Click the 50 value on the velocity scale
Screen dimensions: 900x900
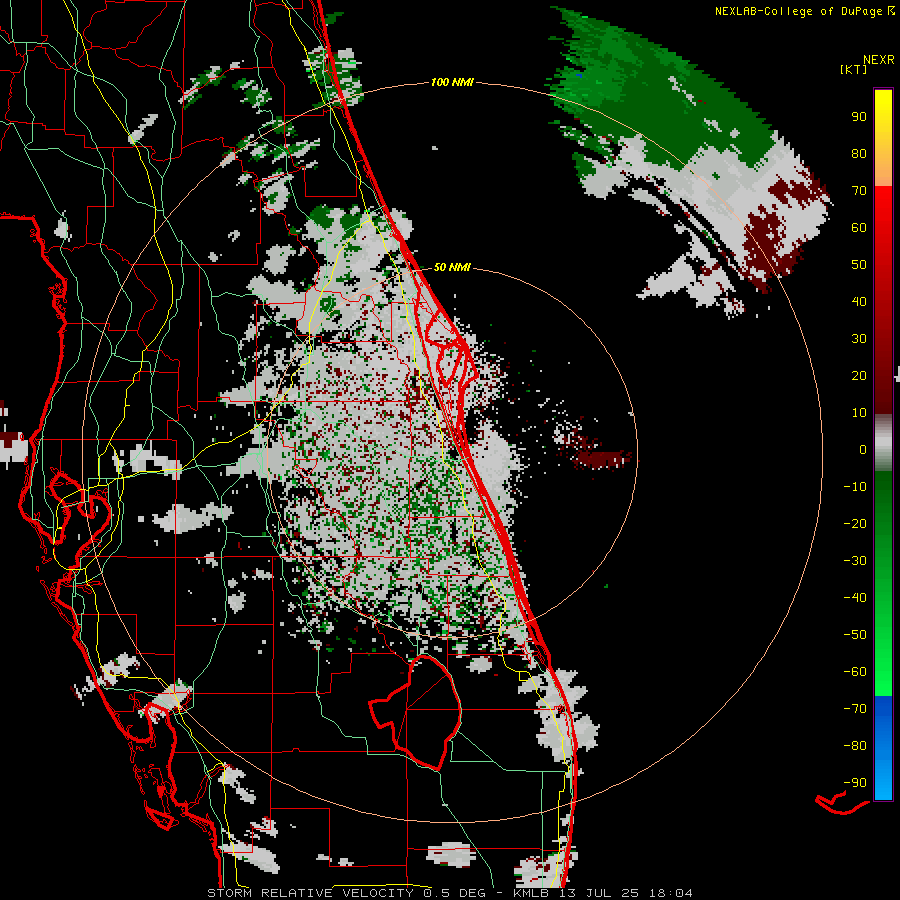[859, 265]
